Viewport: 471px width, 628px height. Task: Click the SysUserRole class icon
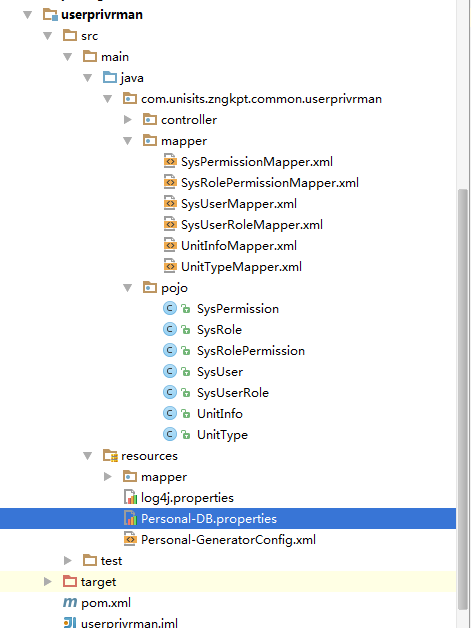pos(170,392)
